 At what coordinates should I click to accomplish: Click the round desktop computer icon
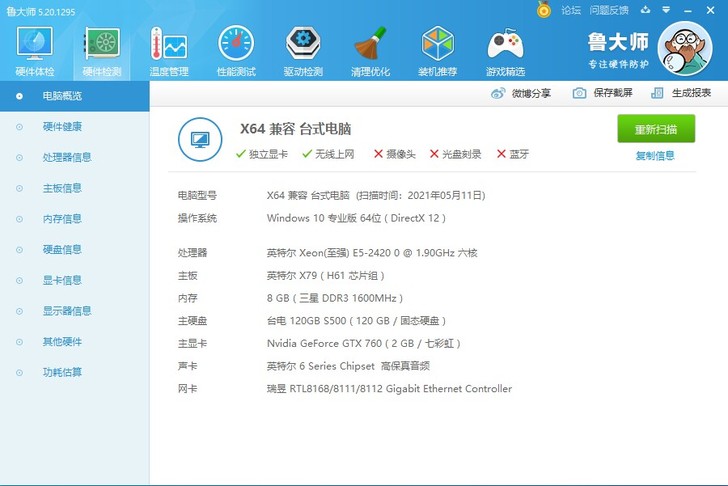200,139
